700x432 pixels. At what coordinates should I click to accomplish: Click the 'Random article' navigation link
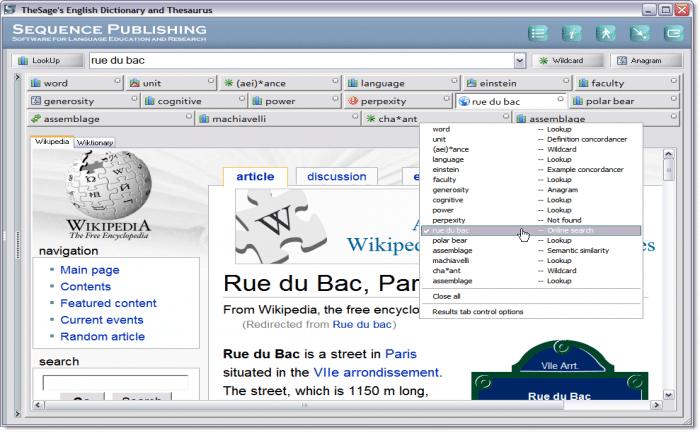click(102, 336)
